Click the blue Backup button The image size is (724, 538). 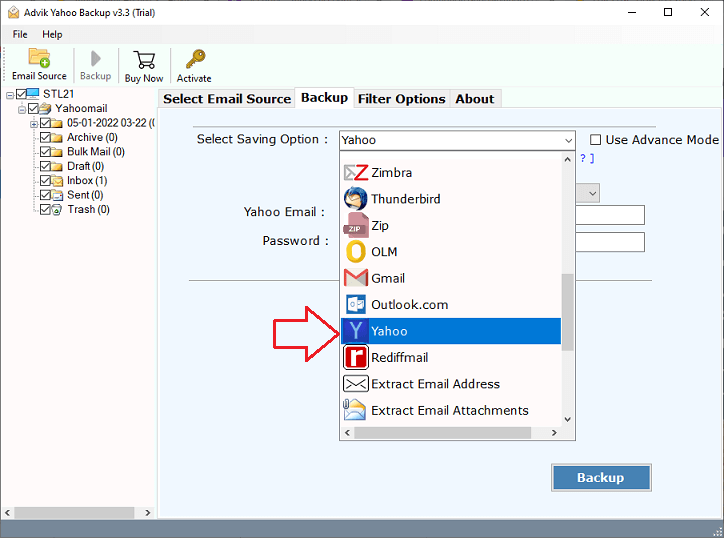(601, 478)
